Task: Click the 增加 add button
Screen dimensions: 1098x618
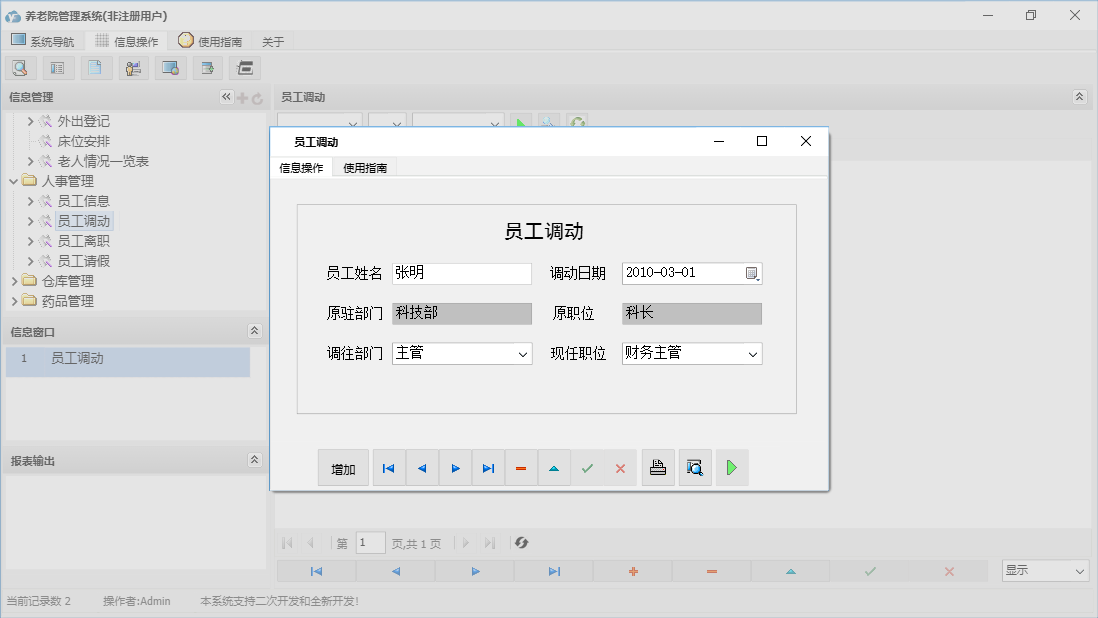Action: pyautogui.click(x=343, y=467)
